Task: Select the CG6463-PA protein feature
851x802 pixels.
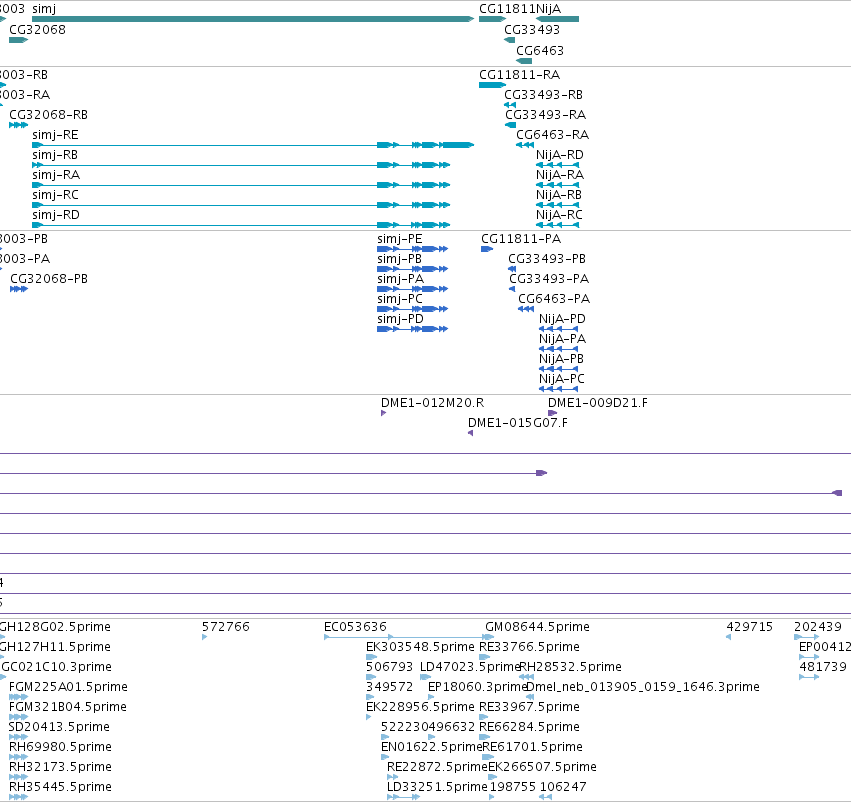Action: [x=526, y=309]
